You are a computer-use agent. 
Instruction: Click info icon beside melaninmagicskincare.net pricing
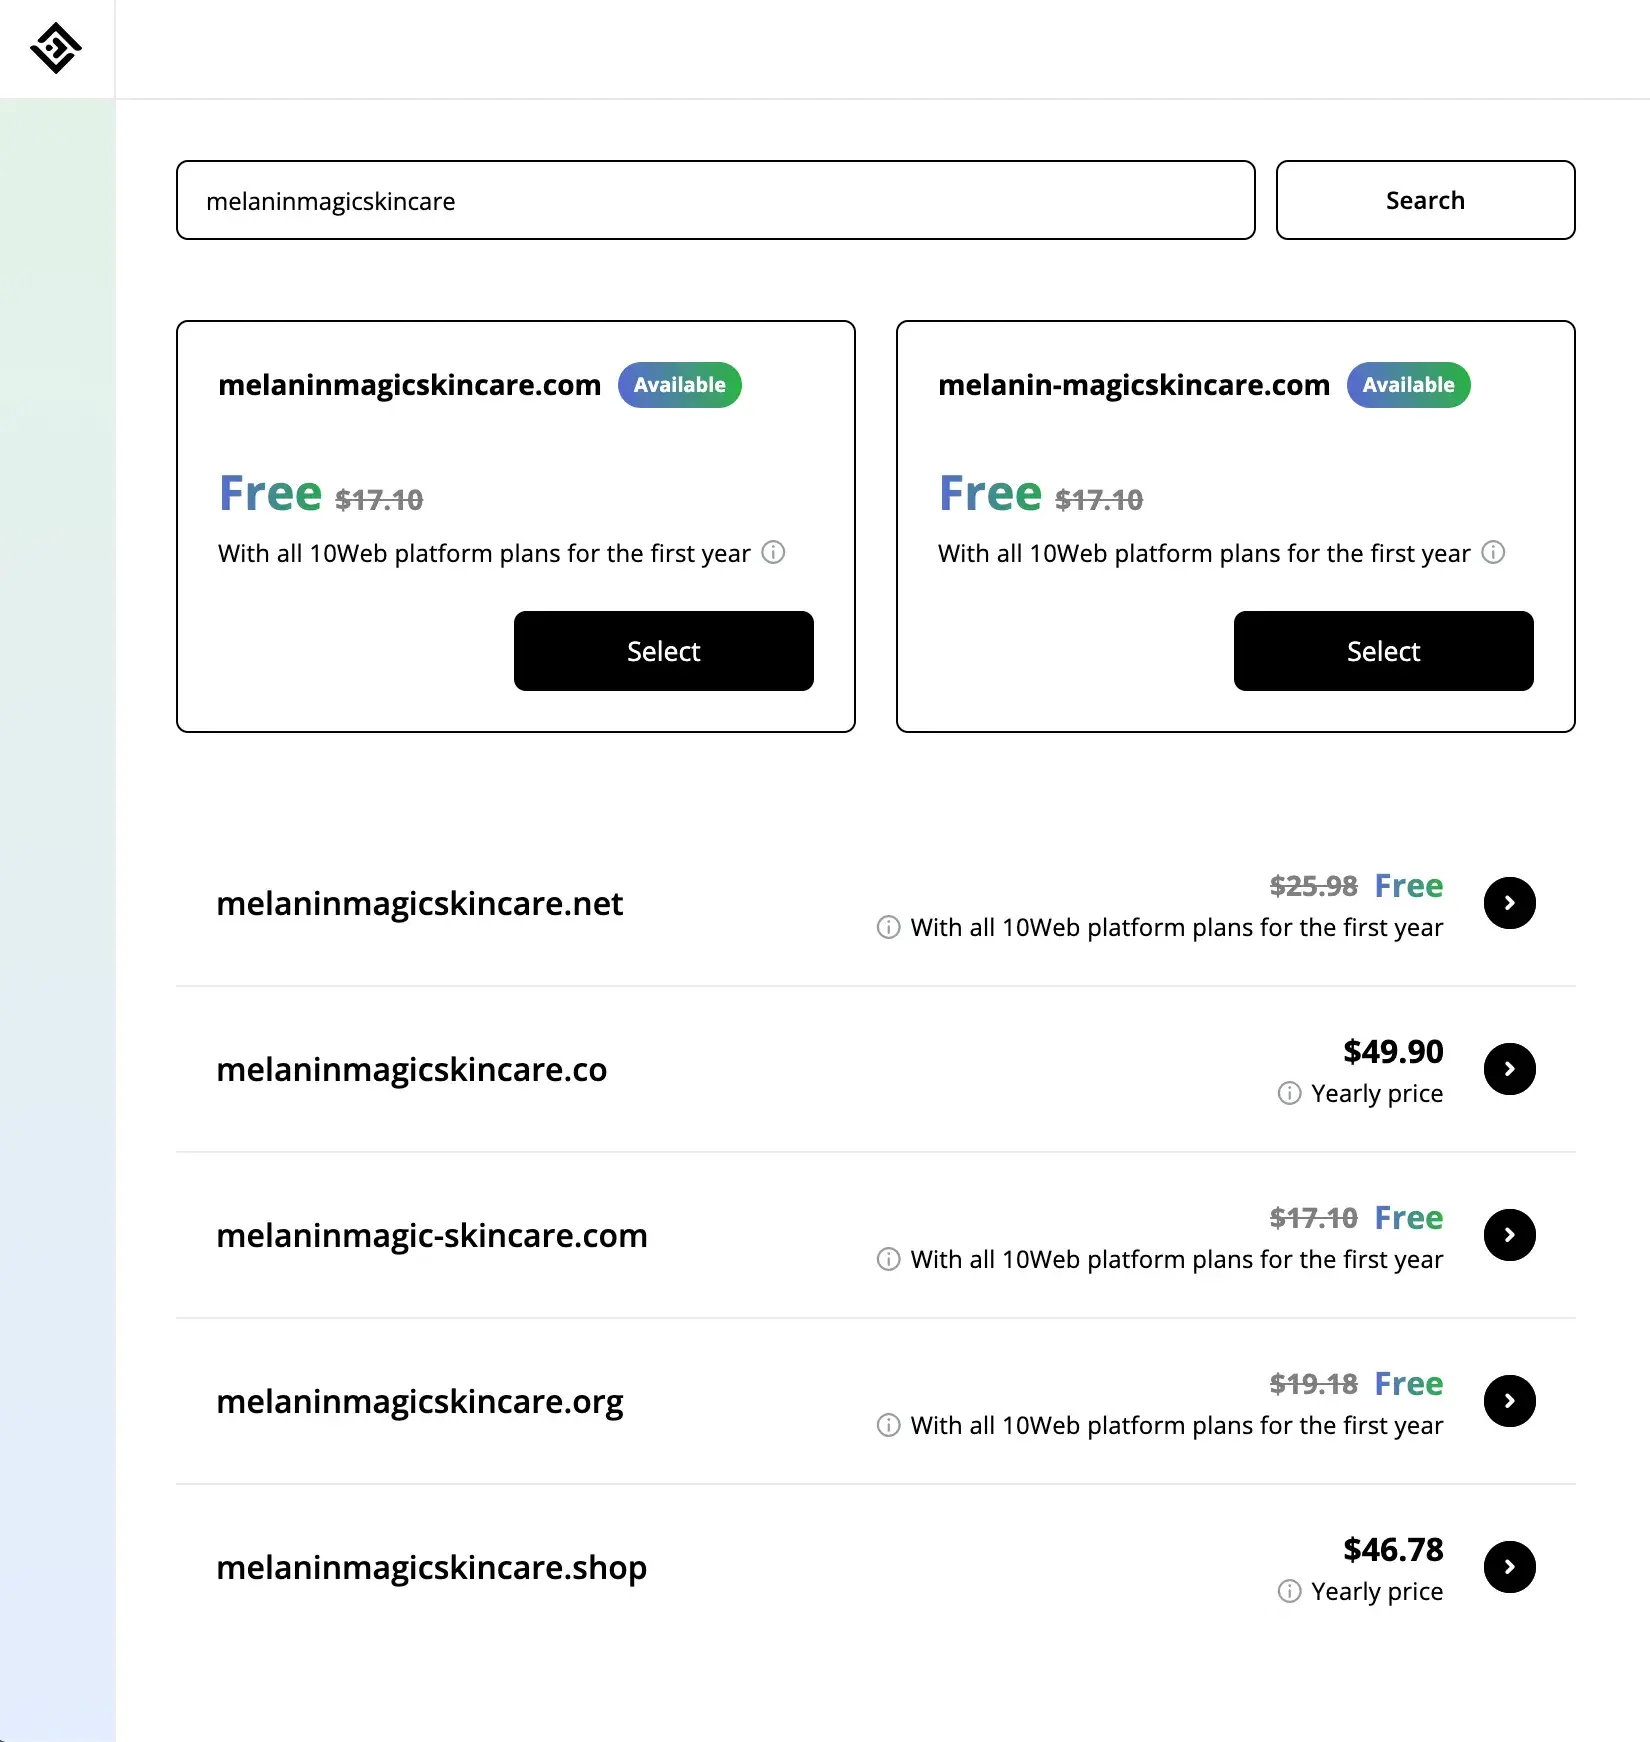click(888, 927)
